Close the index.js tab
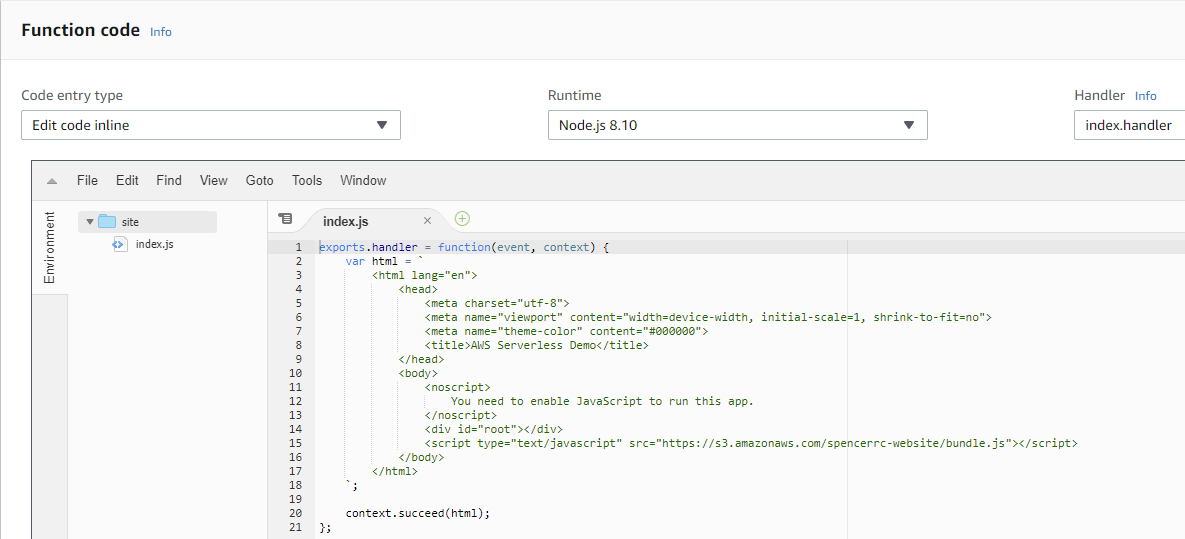Screen dimensions: 1185x539 click(x=427, y=221)
